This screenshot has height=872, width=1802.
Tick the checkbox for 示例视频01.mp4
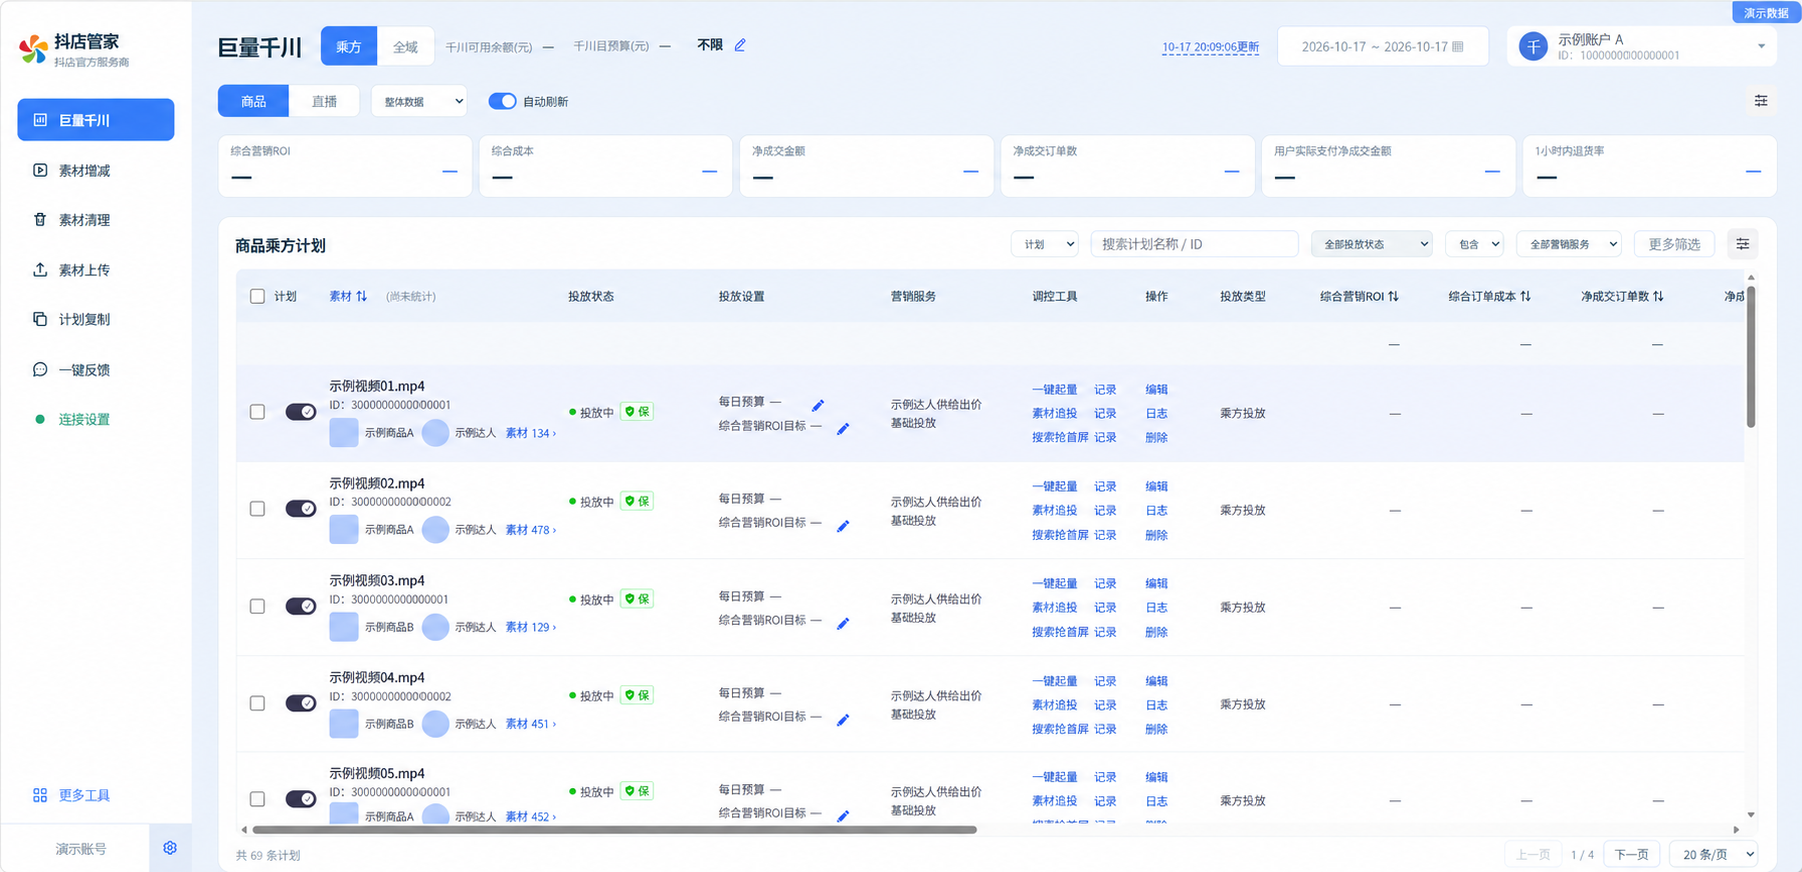pyautogui.click(x=257, y=412)
